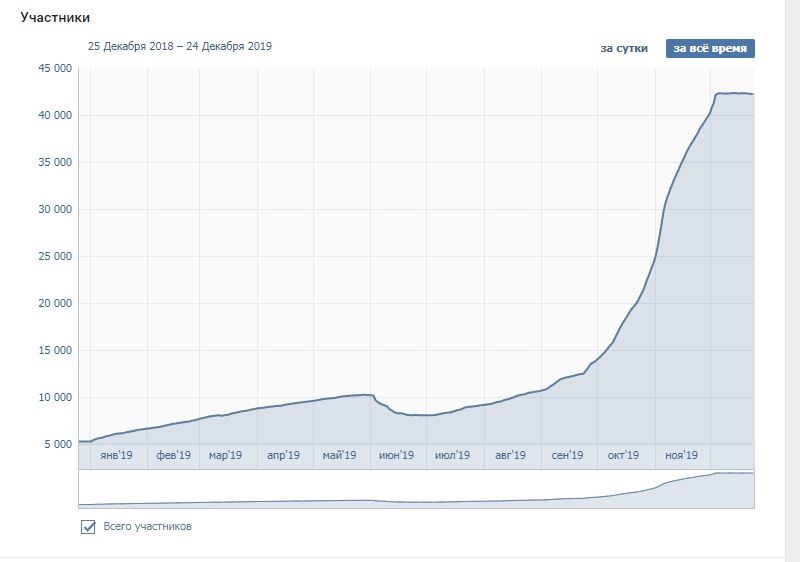
Task: Click the 'Участники' heading
Action: [x=55, y=17]
